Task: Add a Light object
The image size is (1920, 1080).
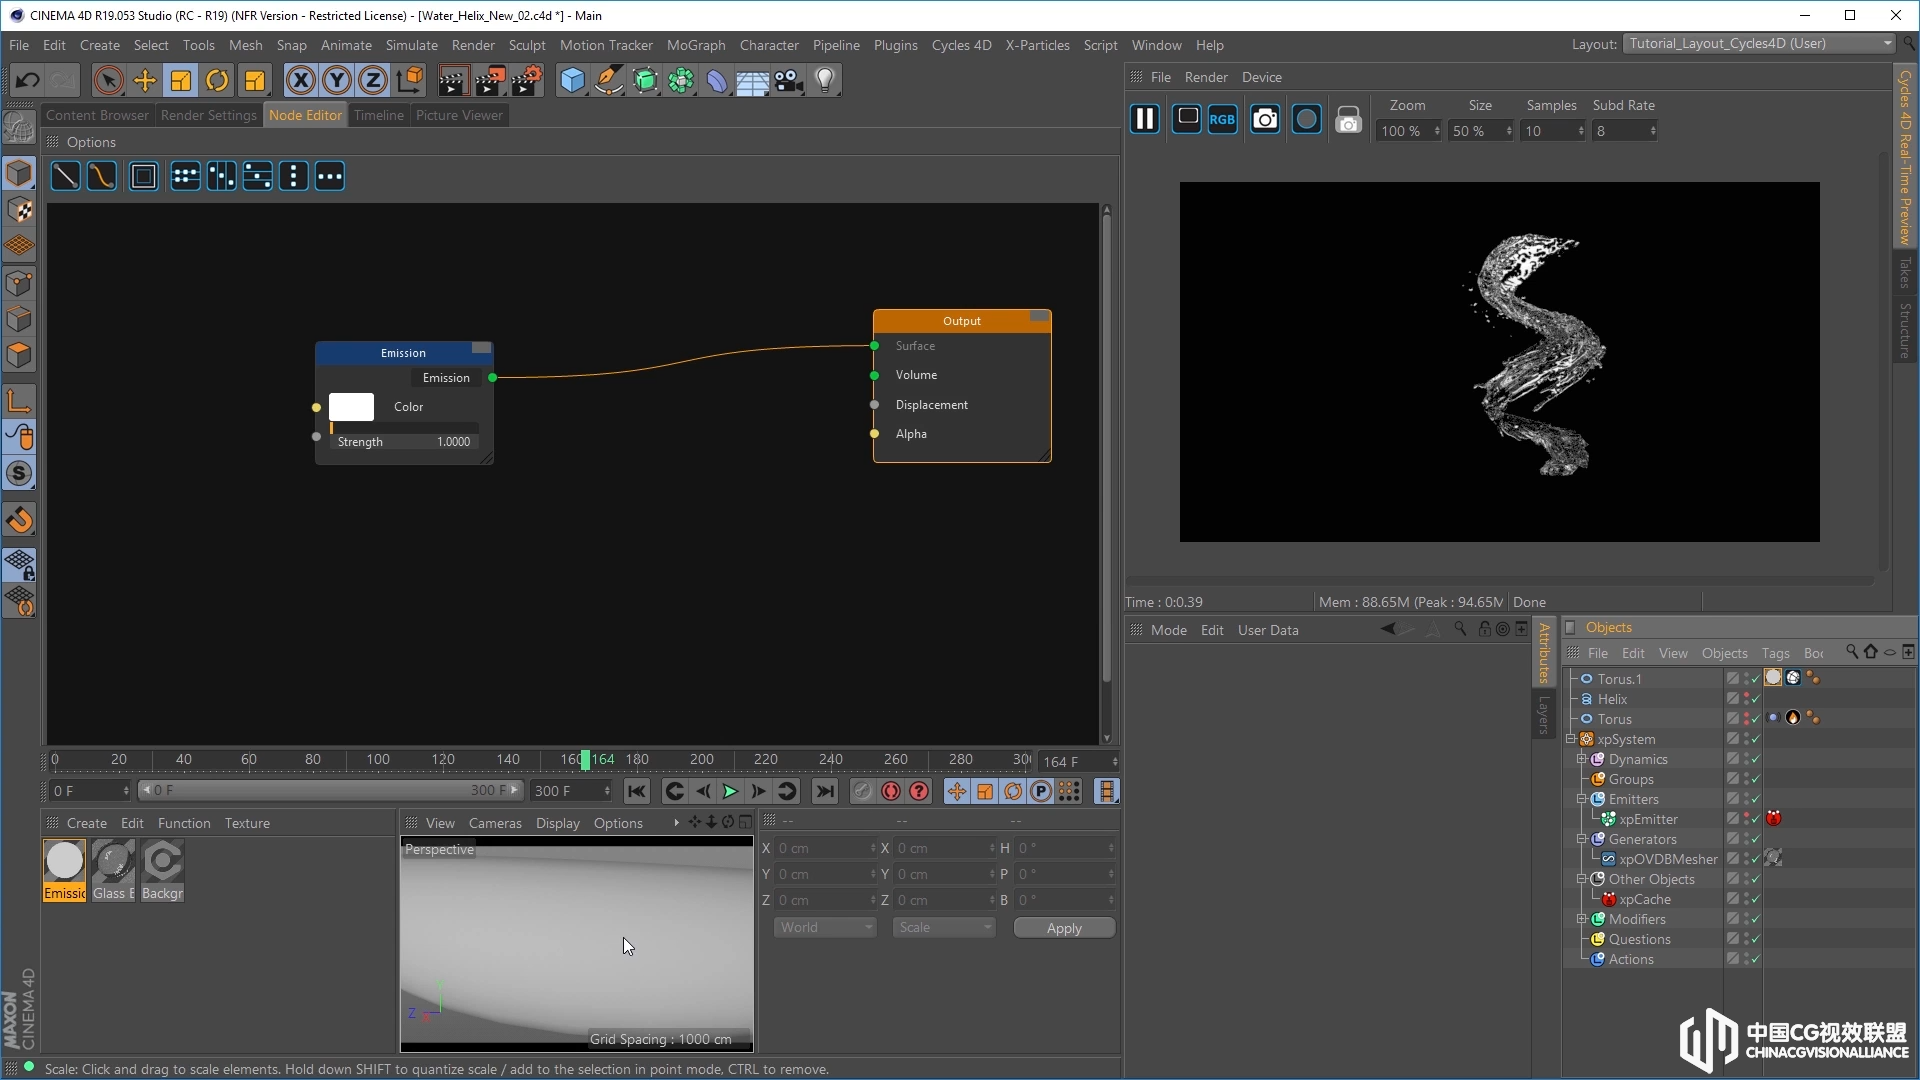Action: [x=825, y=80]
